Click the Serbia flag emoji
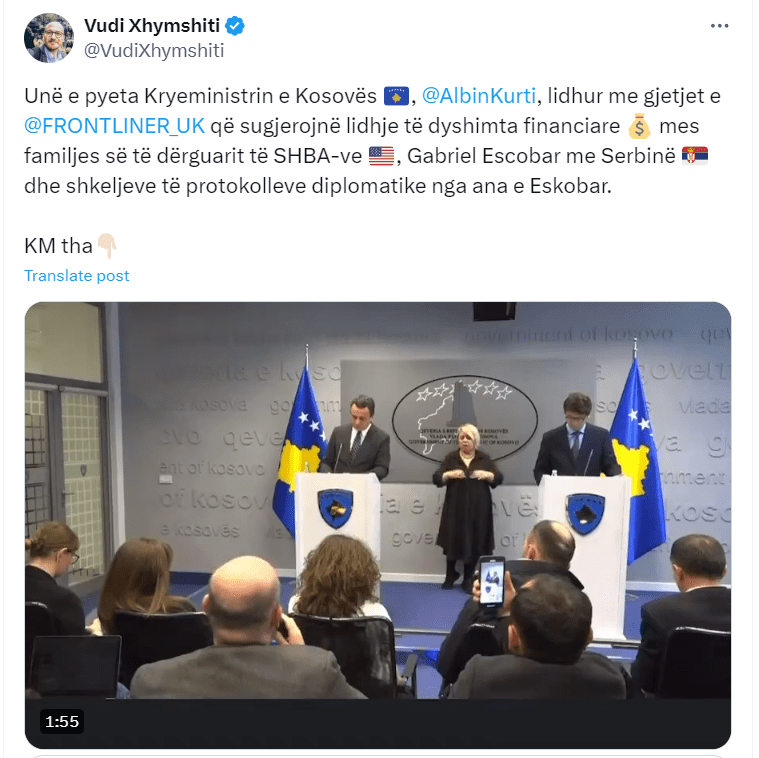 point(695,156)
